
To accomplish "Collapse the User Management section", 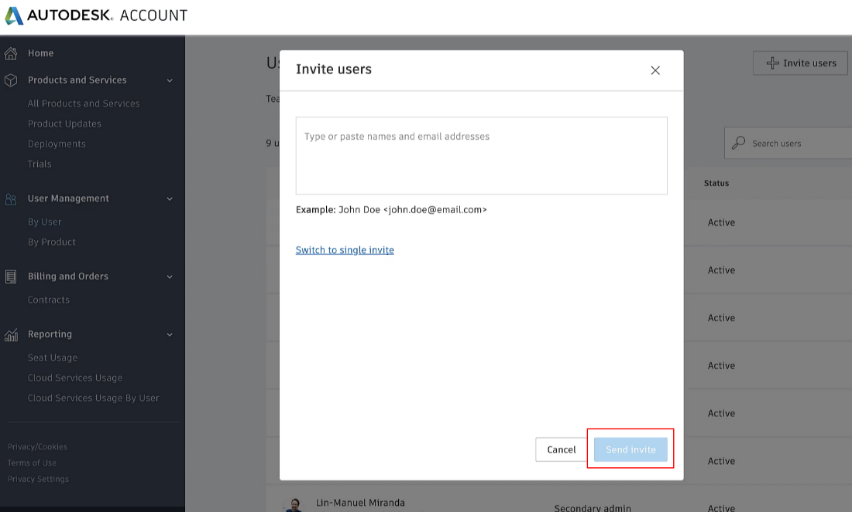I will [169, 199].
